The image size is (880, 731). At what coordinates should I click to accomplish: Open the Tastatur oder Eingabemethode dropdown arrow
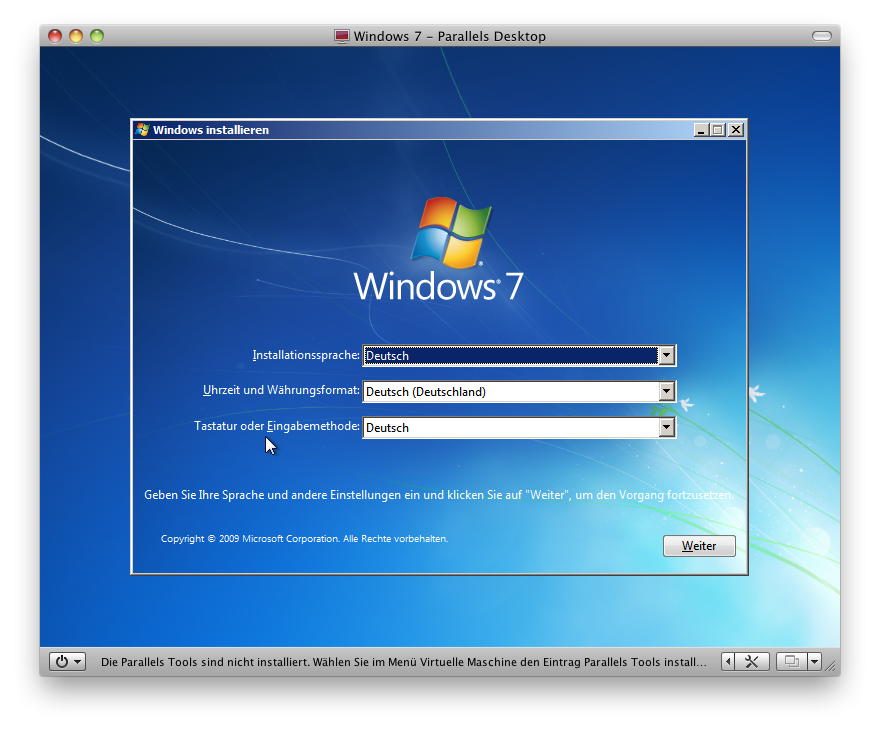click(x=666, y=427)
